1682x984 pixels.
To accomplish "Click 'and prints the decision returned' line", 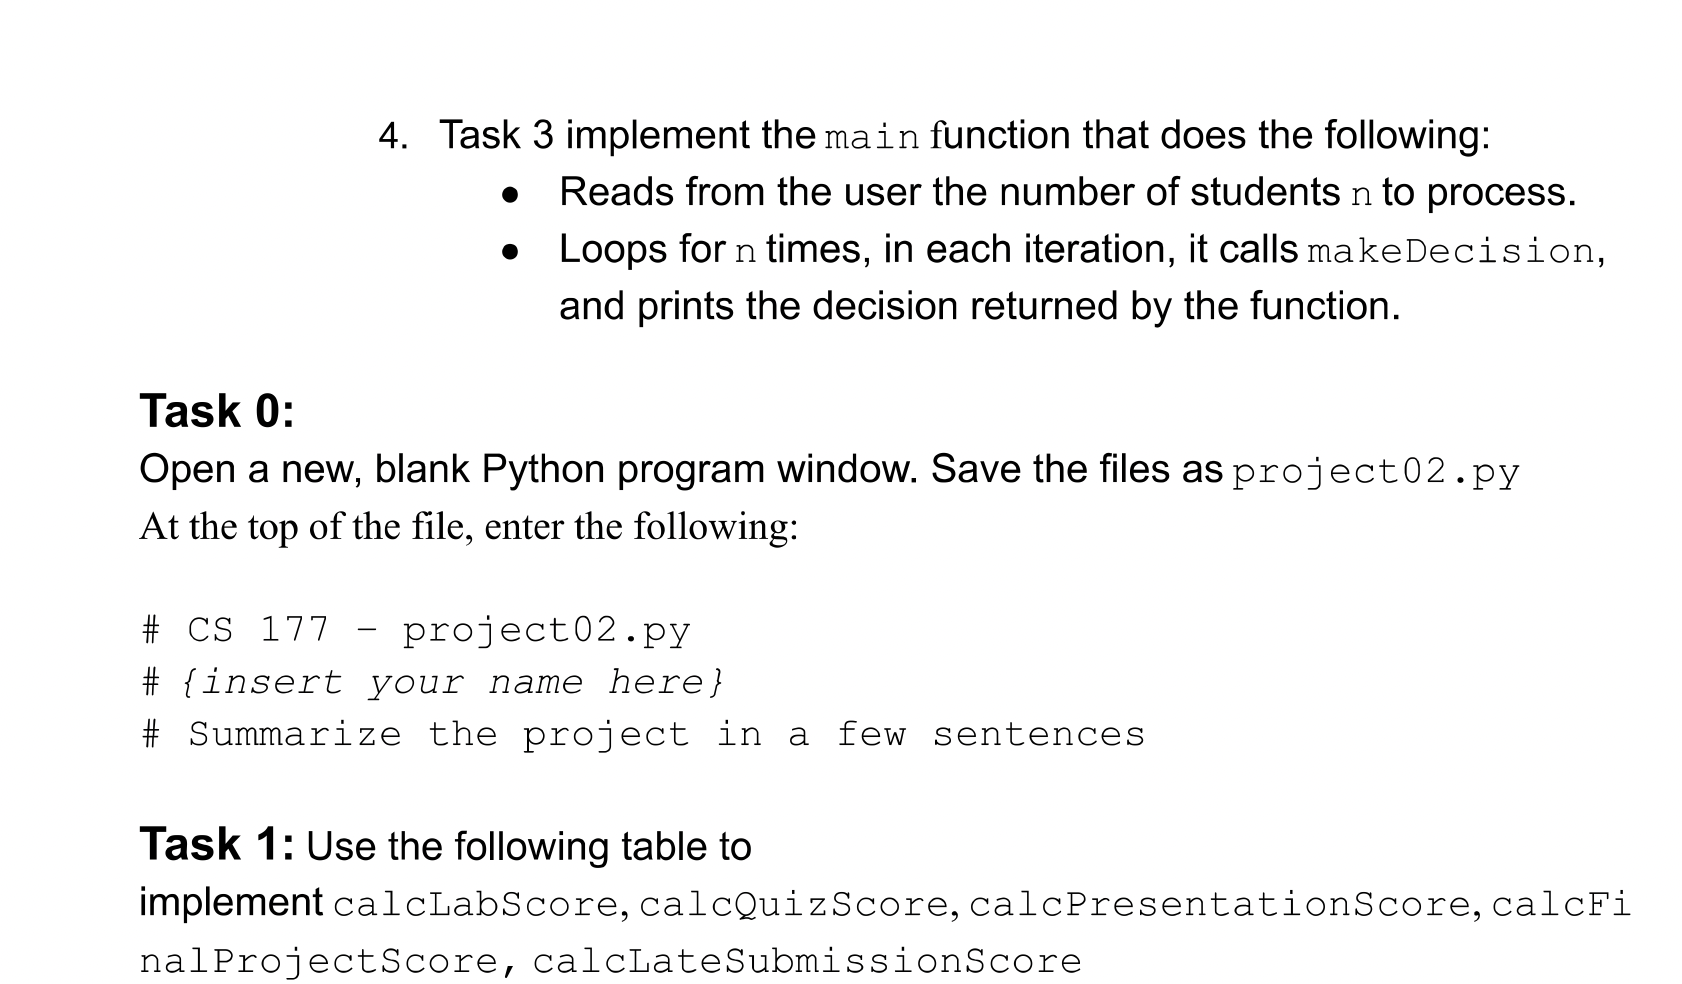I will (980, 306).
